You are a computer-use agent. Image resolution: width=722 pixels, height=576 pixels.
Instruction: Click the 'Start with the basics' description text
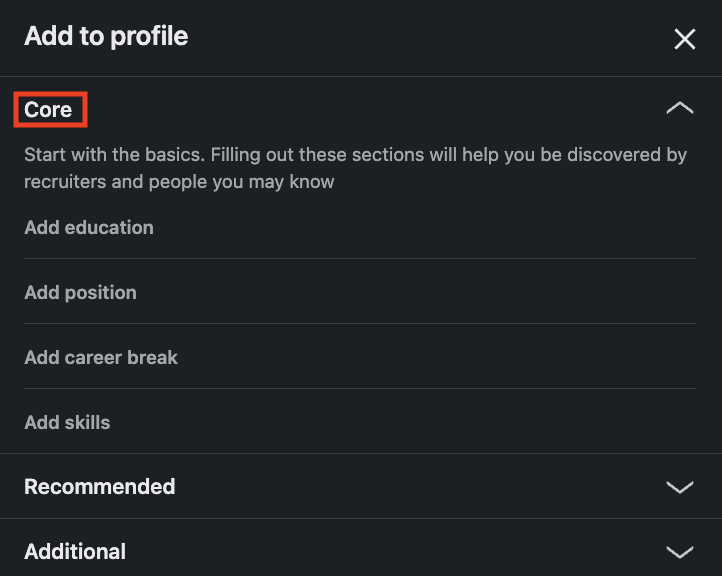tap(355, 168)
